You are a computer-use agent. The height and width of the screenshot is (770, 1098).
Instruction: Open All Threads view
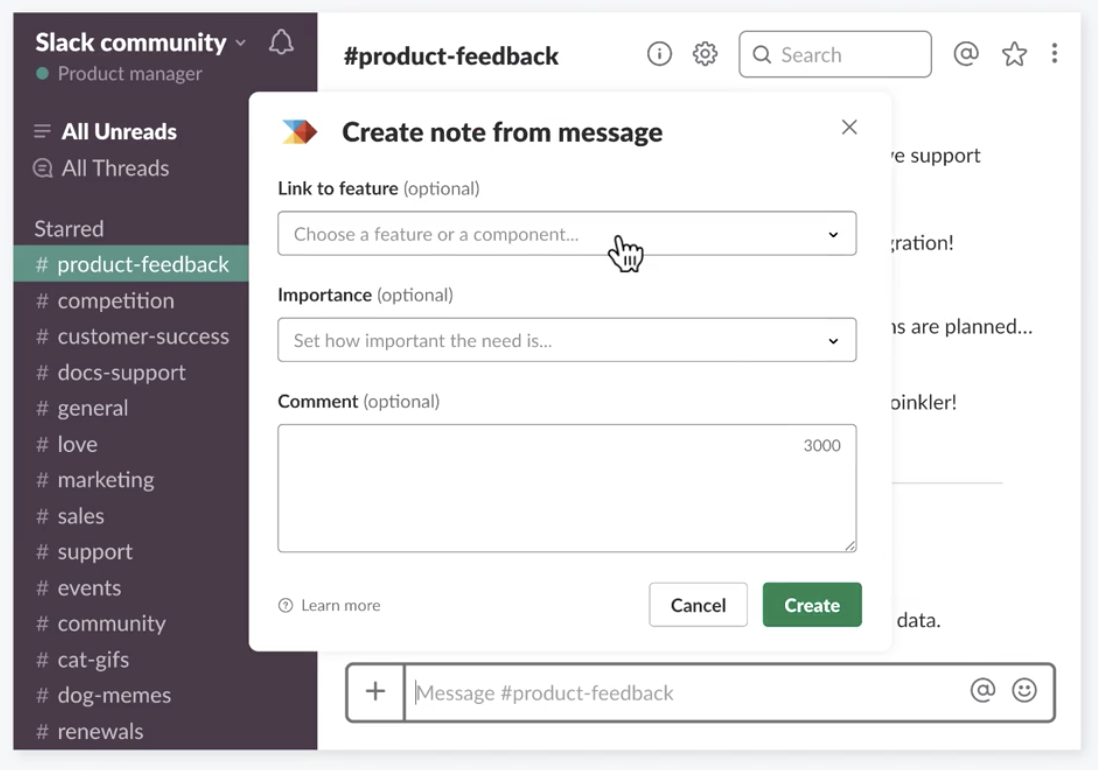point(114,168)
